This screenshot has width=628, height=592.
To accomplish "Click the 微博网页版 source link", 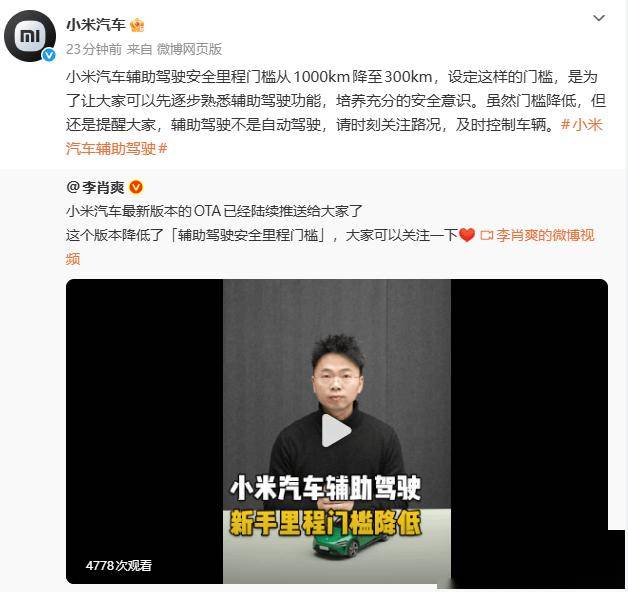I will [x=189, y=49].
